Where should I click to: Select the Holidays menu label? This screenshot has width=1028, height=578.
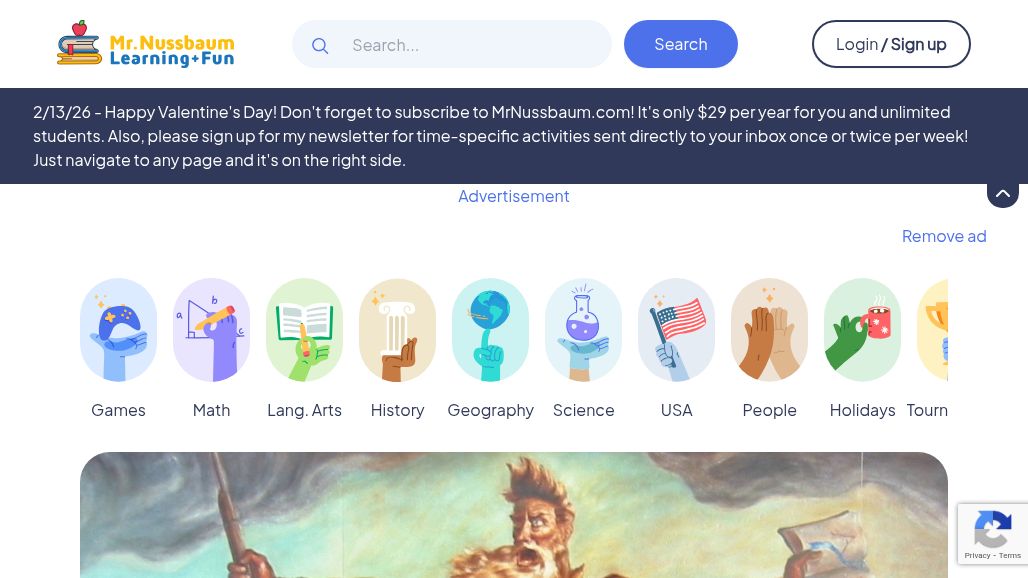[x=862, y=410]
